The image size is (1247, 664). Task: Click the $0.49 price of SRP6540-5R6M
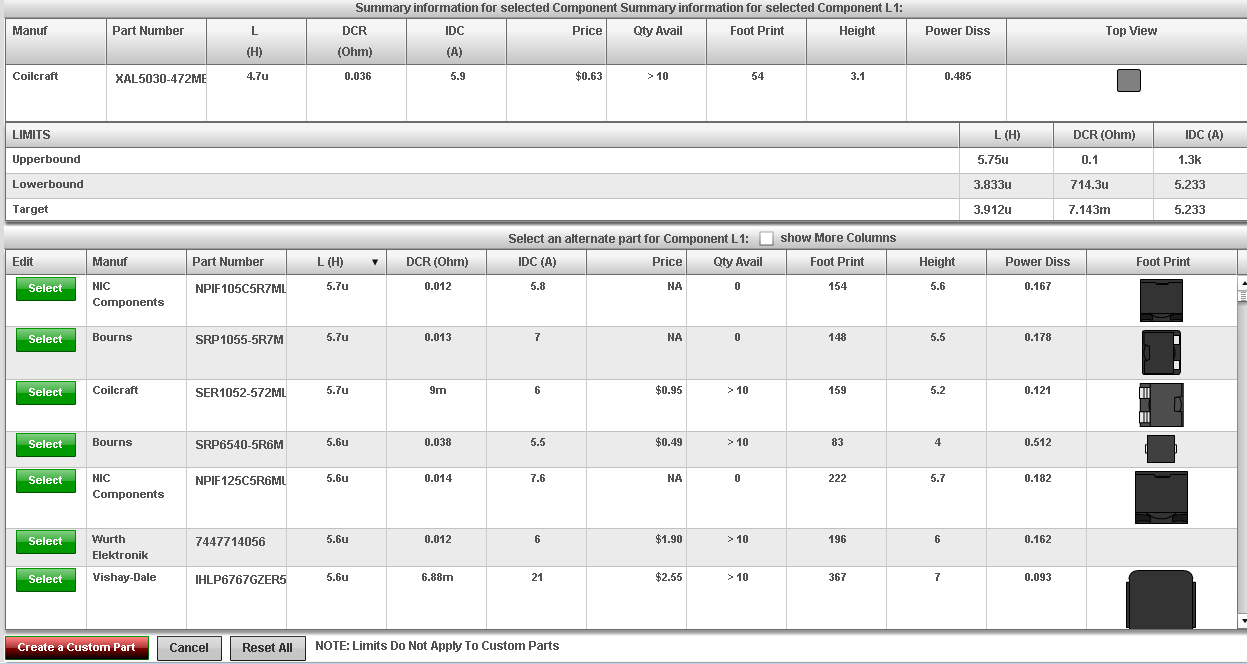coord(669,442)
